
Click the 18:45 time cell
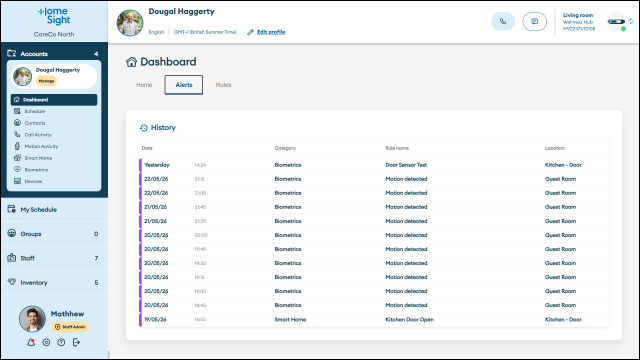200,305
